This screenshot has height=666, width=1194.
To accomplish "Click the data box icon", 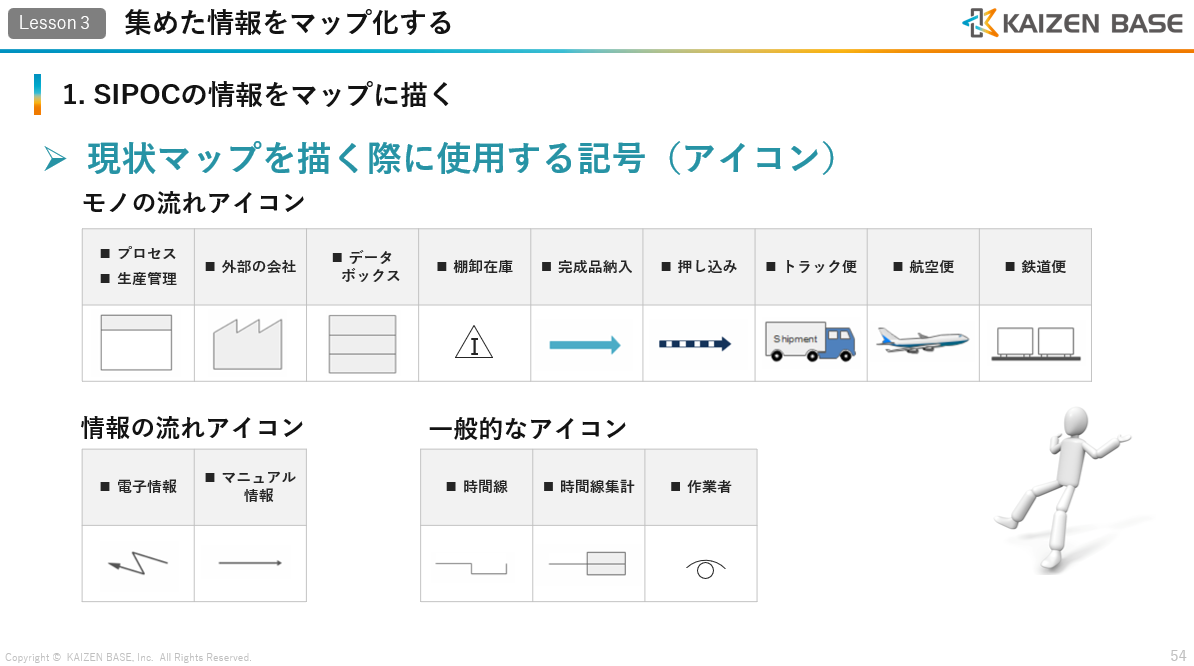I will (362, 344).
